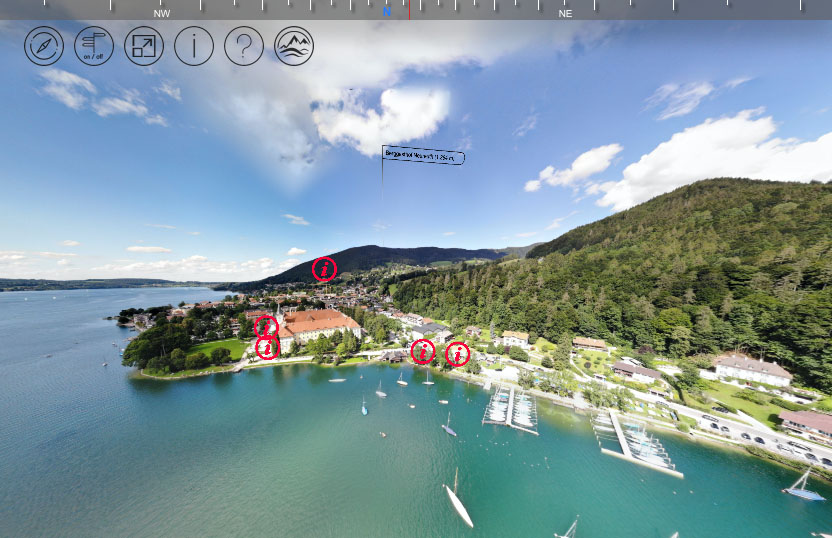The width and height of the screenshot is (832, 538).
Task: Click the large red-roofed monastery building
Action: click(320, 325)
